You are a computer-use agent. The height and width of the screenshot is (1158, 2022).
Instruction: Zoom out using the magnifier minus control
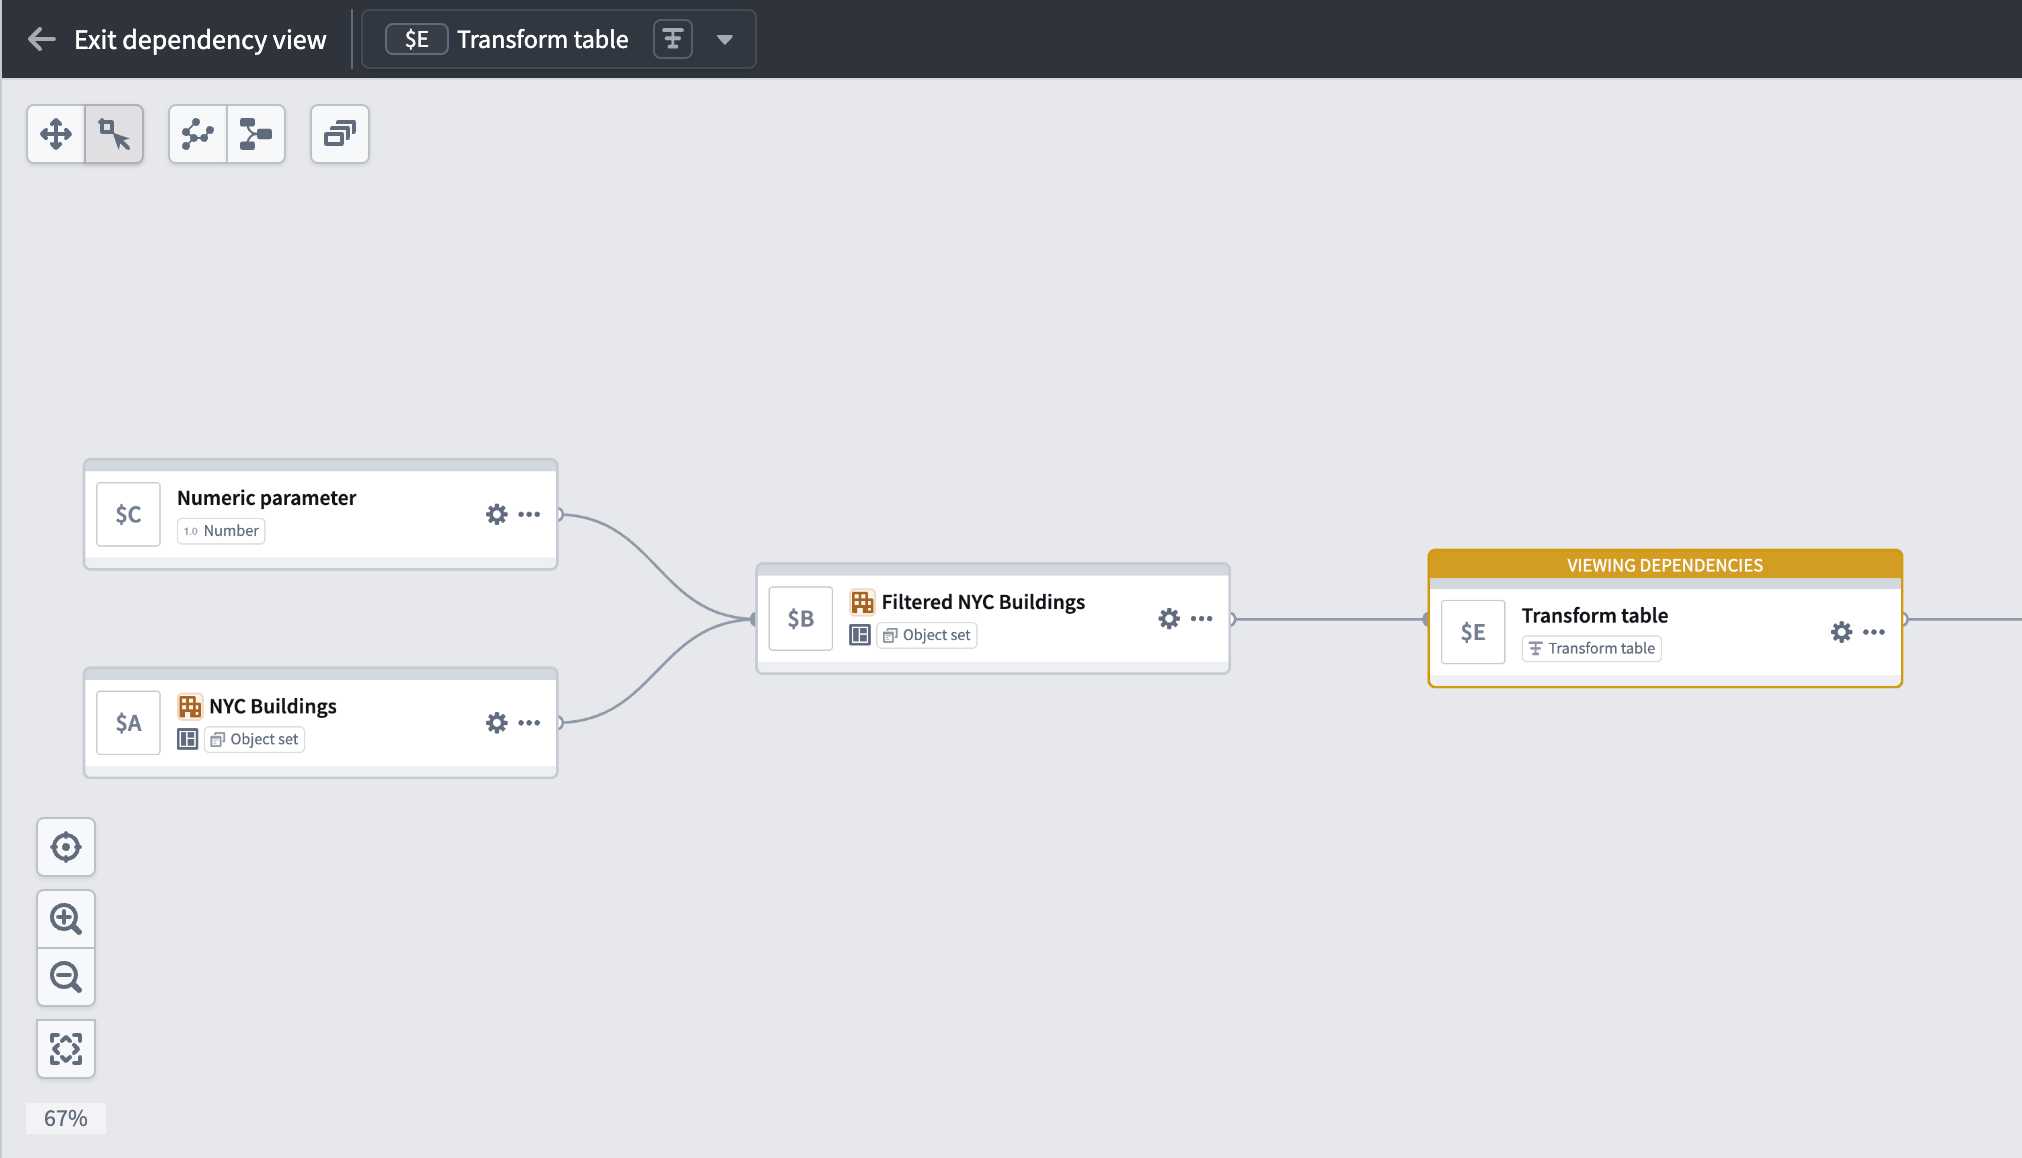65,977
